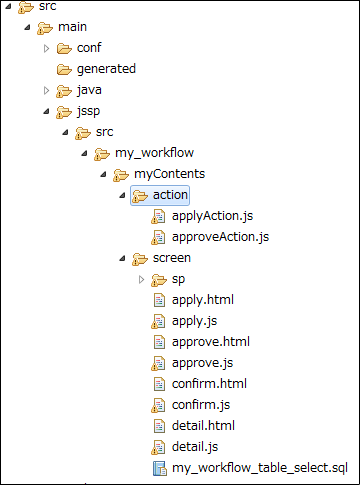Click the screen folder icon
Viewport: 360px width, 485px height.
(140, 259)
